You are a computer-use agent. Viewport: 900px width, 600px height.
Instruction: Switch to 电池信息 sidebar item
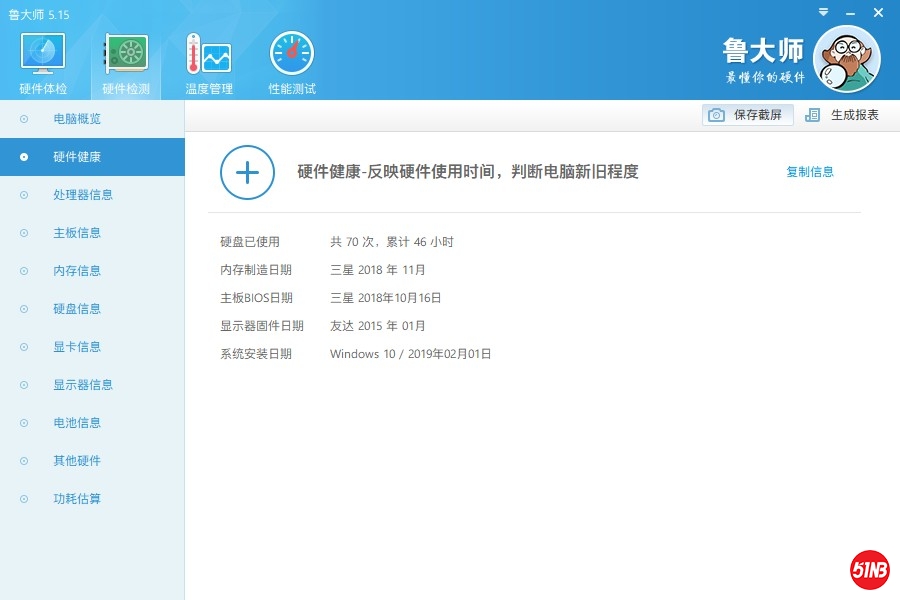tap(77, 423)
